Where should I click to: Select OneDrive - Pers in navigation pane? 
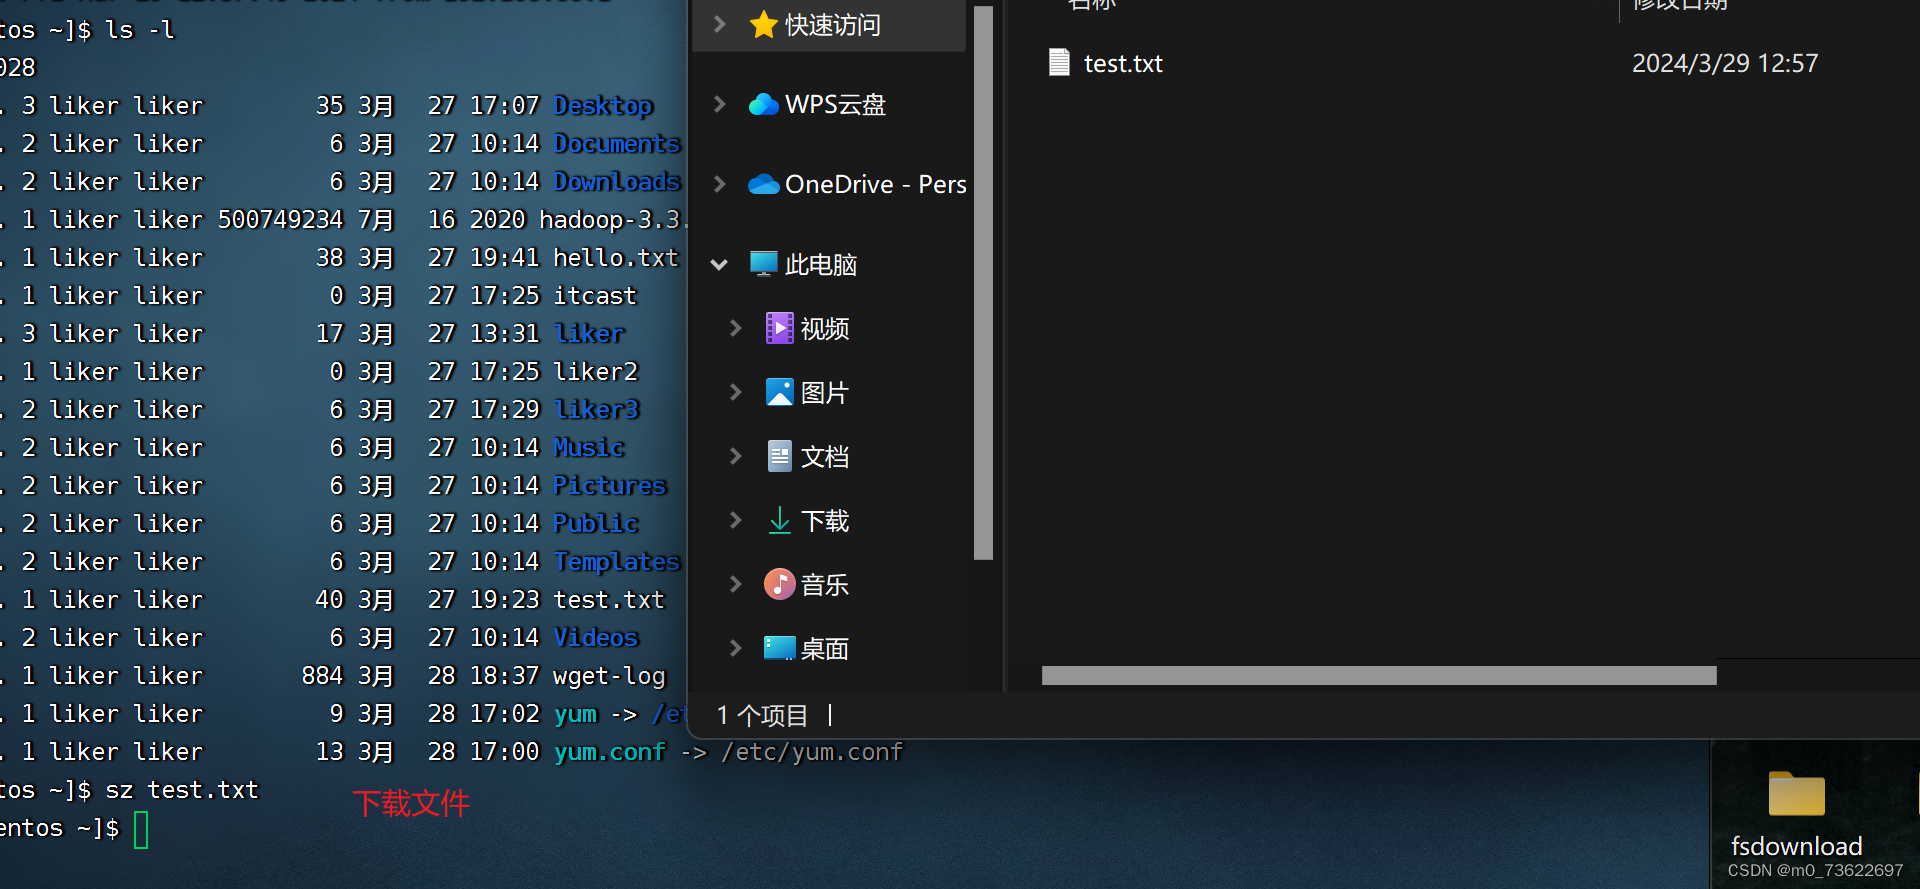click(876, 184)
